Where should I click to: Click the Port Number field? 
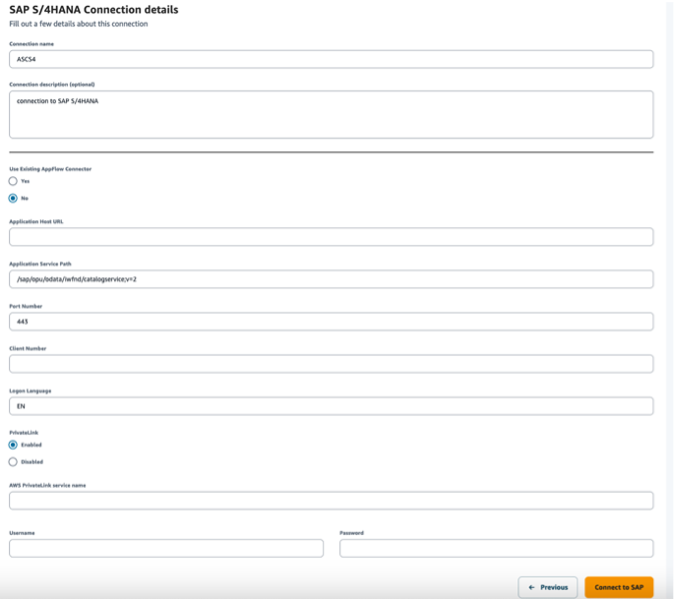click(x=331, y=322)
